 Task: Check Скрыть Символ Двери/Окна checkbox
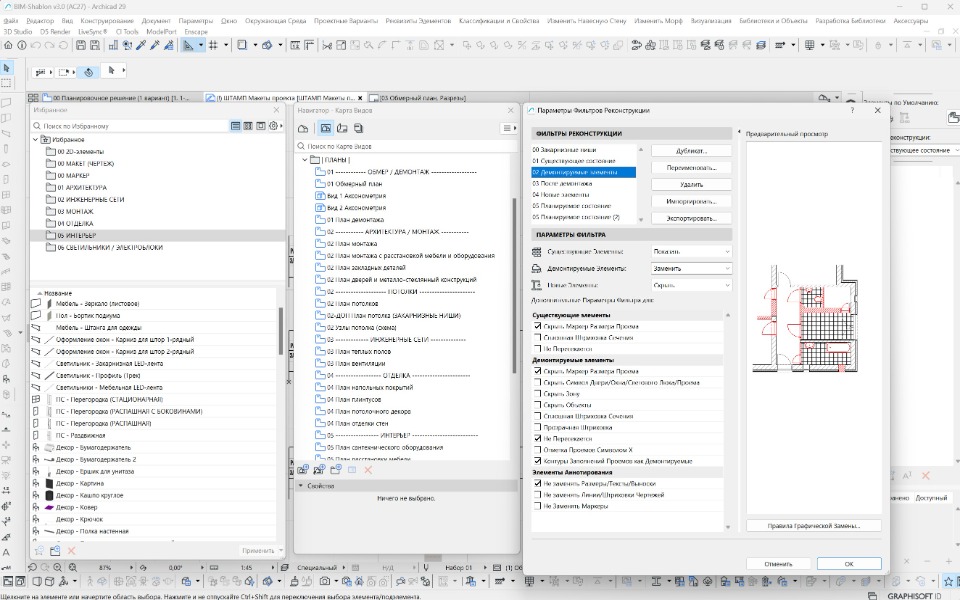(x=538, y=383)
